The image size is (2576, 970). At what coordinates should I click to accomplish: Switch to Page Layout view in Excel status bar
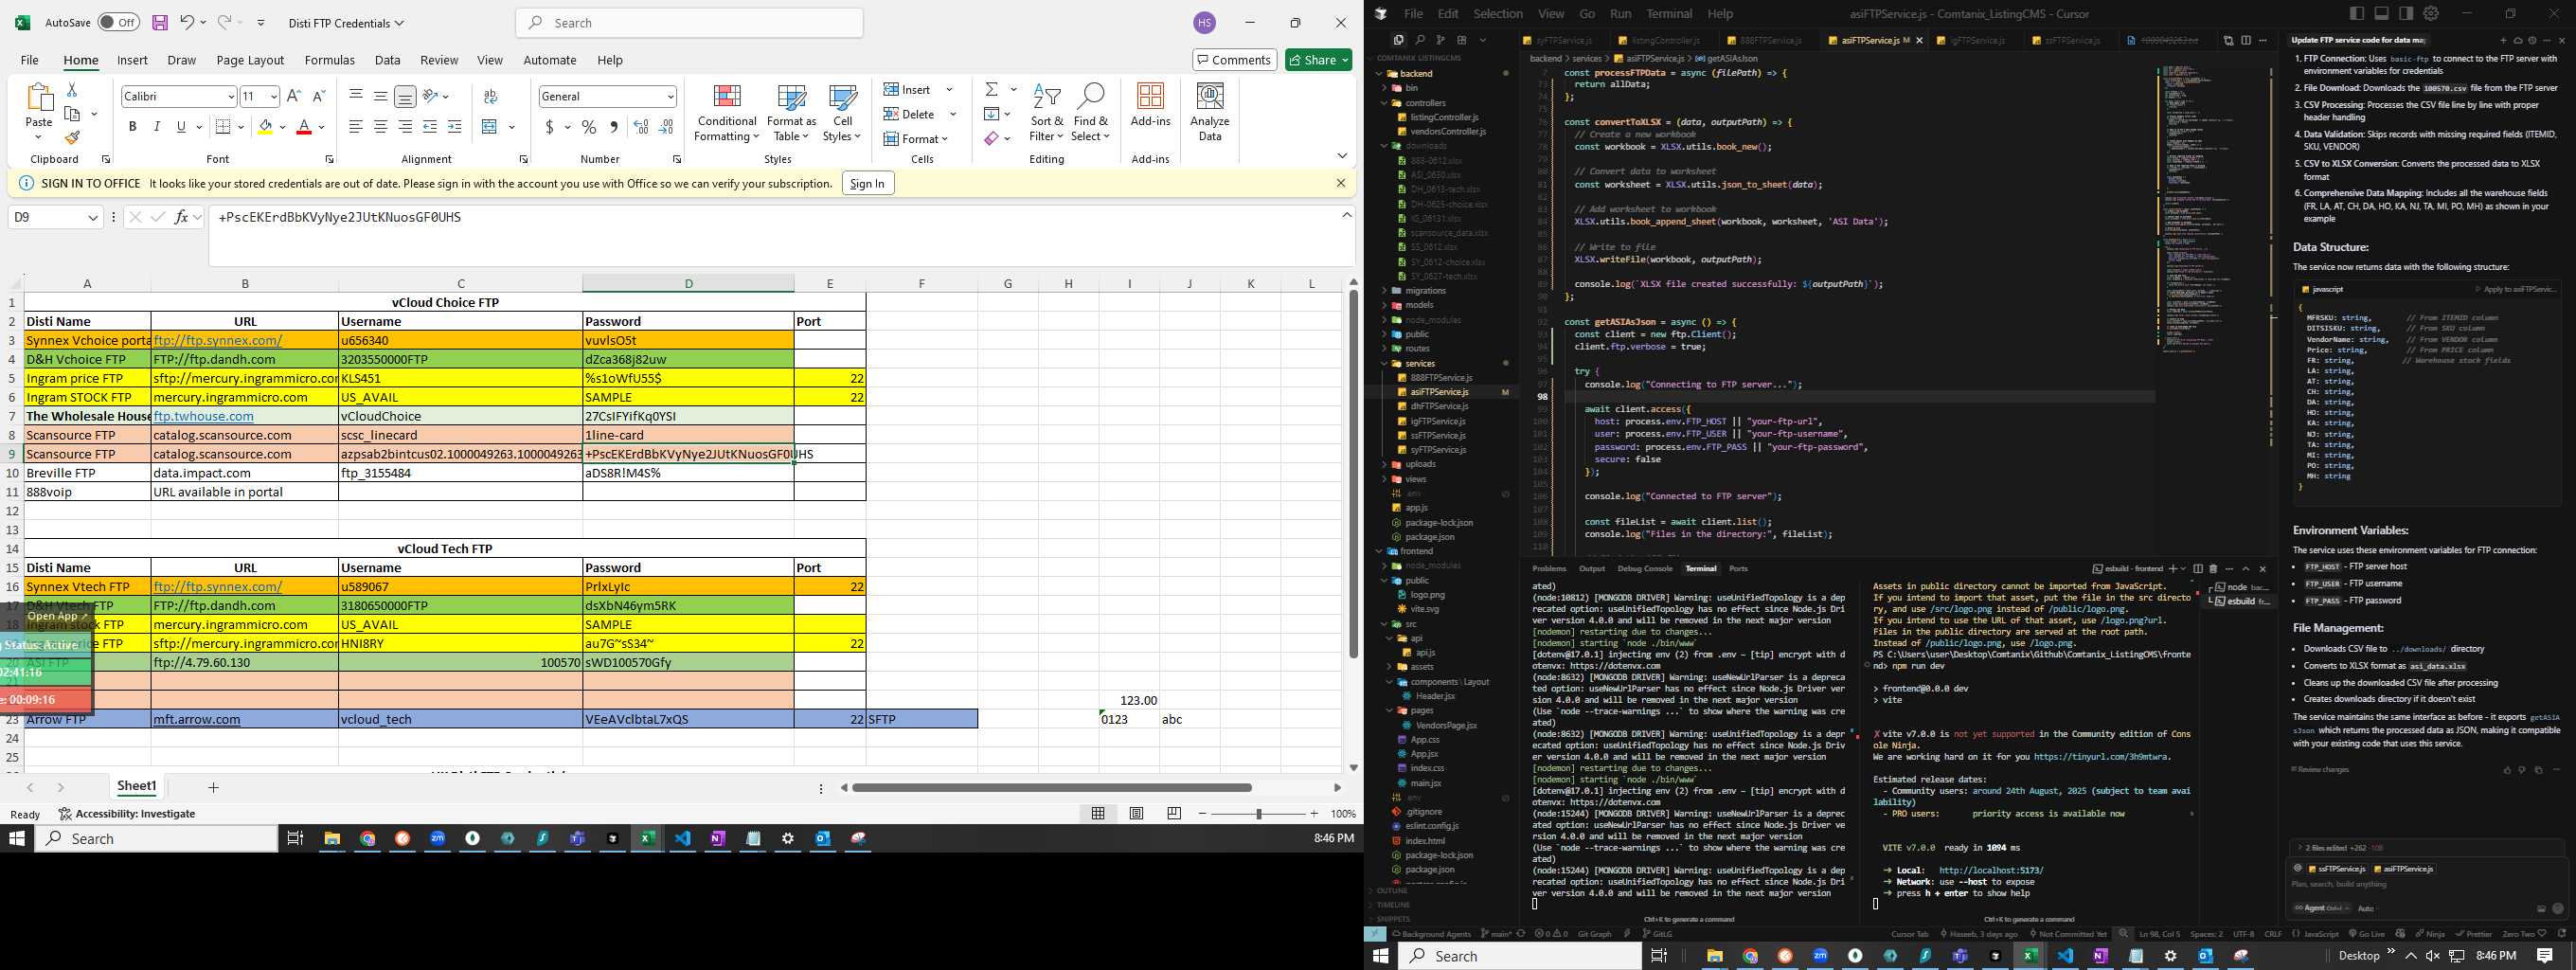(1136, 814)
